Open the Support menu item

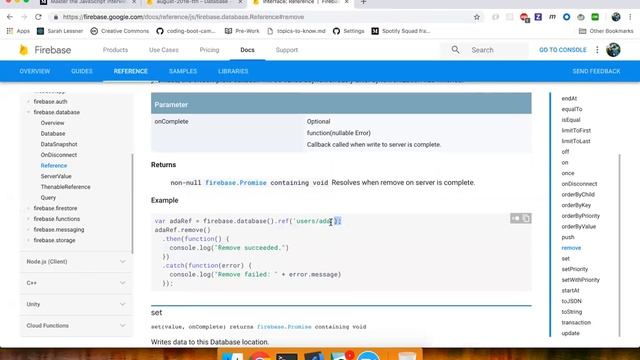[287, 50]
